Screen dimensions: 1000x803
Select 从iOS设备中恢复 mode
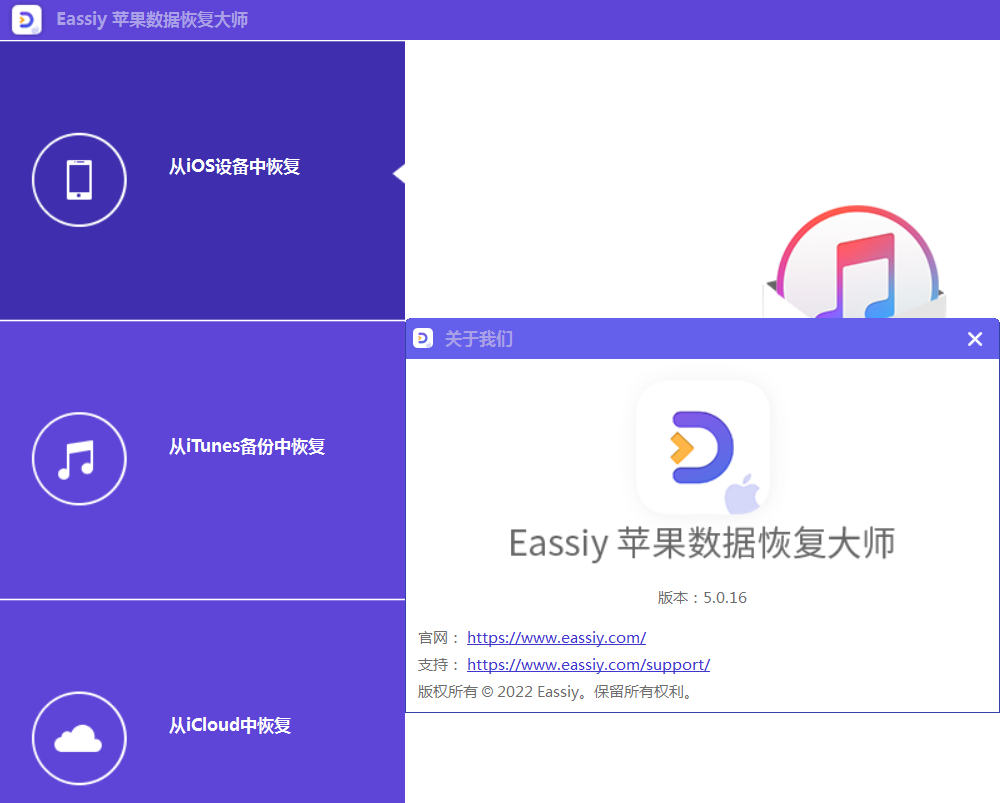[202, 180]
